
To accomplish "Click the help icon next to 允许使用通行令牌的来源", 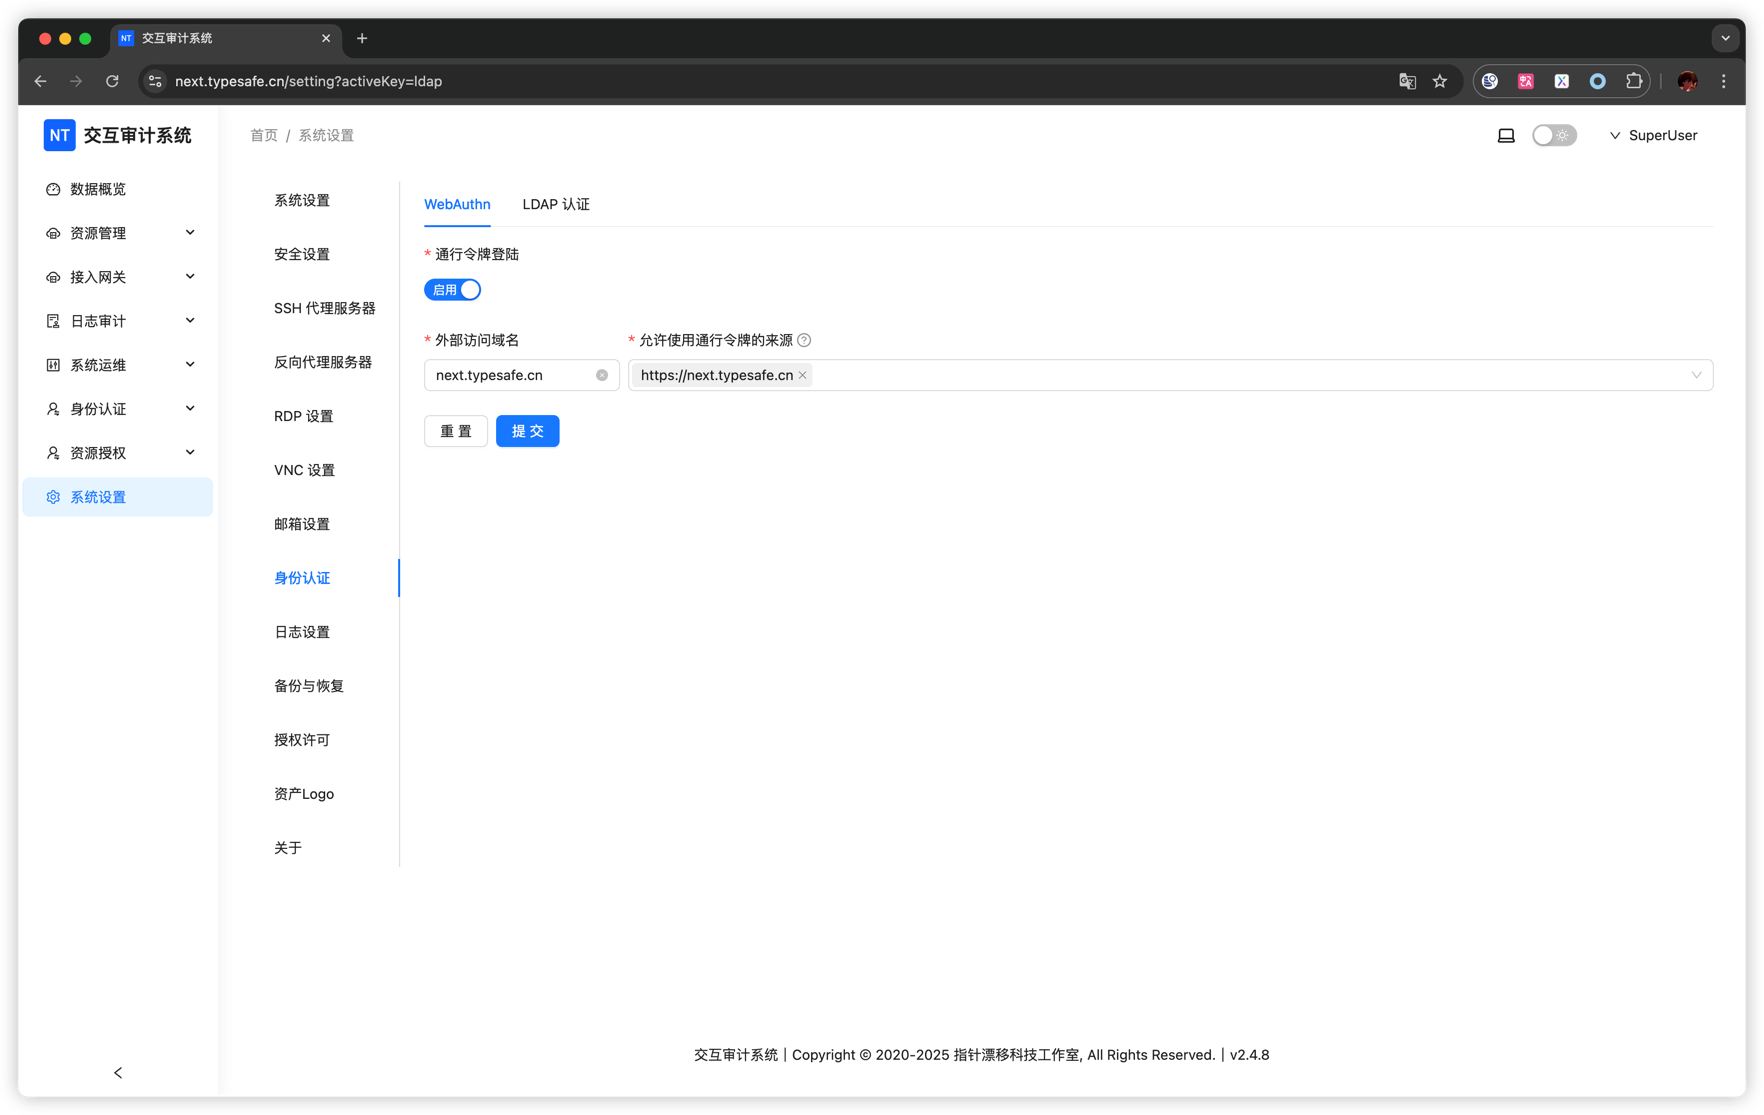I will (x=804, y=340).
